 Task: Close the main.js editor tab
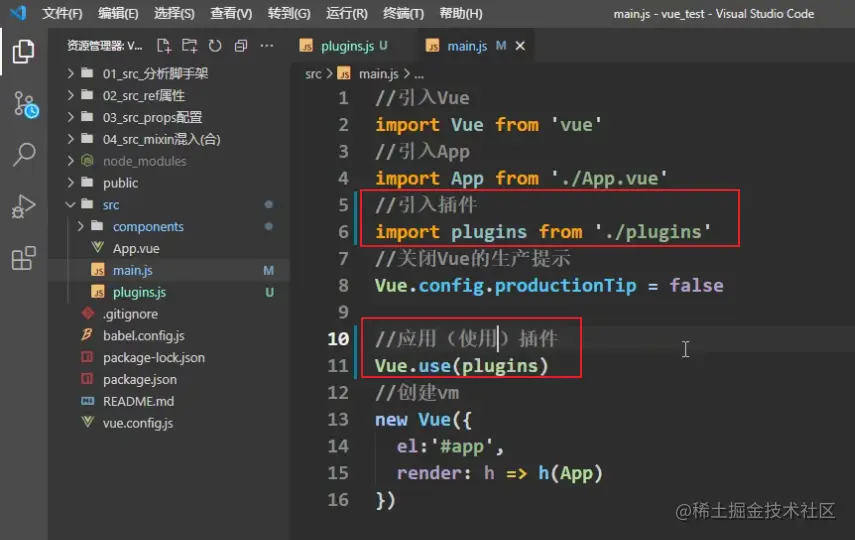click(520, 46)
